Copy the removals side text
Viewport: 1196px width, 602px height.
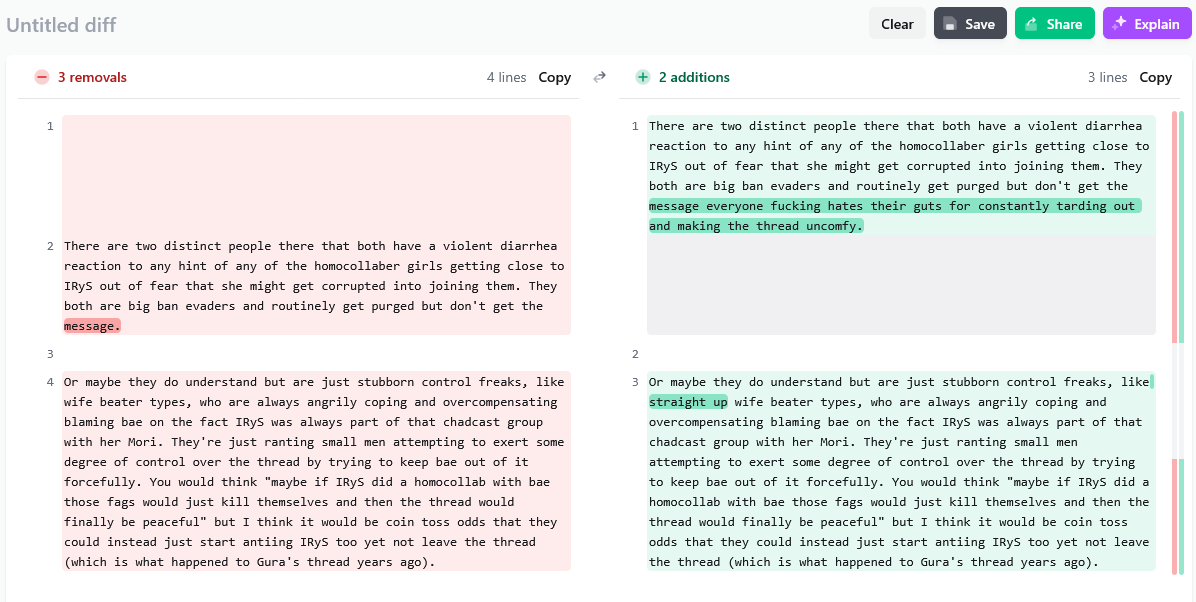555,77
